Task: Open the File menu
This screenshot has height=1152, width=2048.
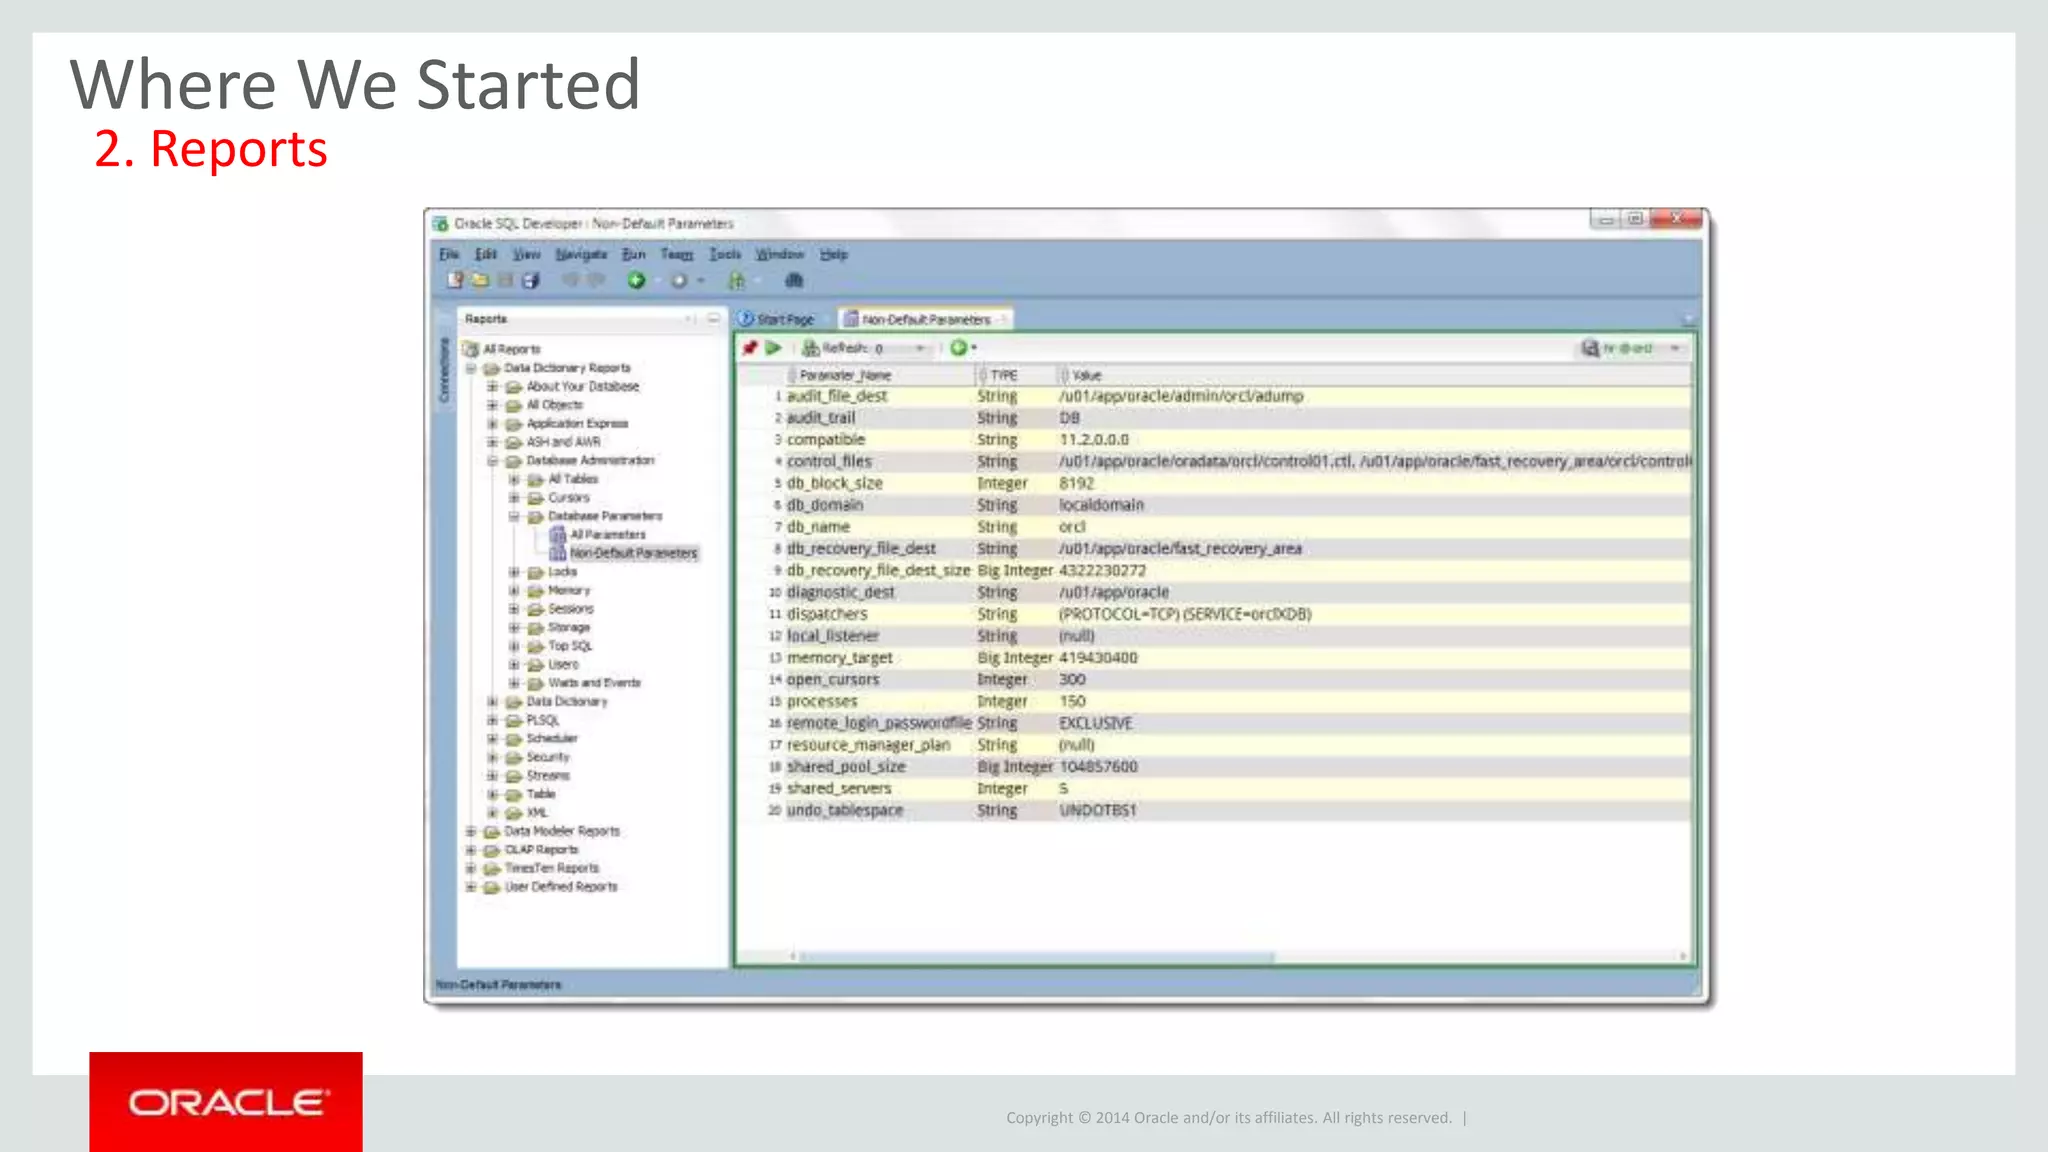Action: tap(449, 254)
